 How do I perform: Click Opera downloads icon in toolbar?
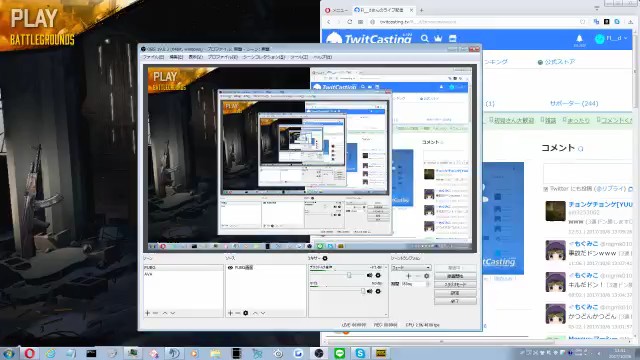point(630,22)
